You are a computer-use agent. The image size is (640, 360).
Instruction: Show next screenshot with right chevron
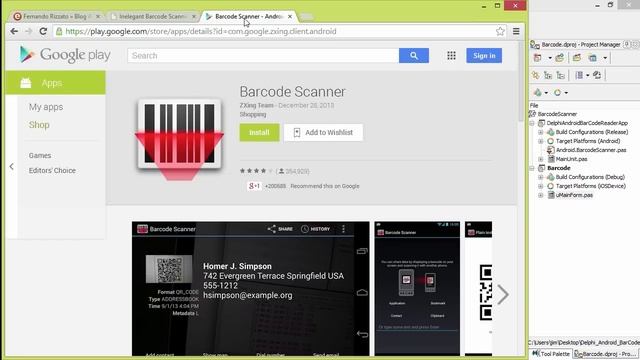[x=503, y=294]
